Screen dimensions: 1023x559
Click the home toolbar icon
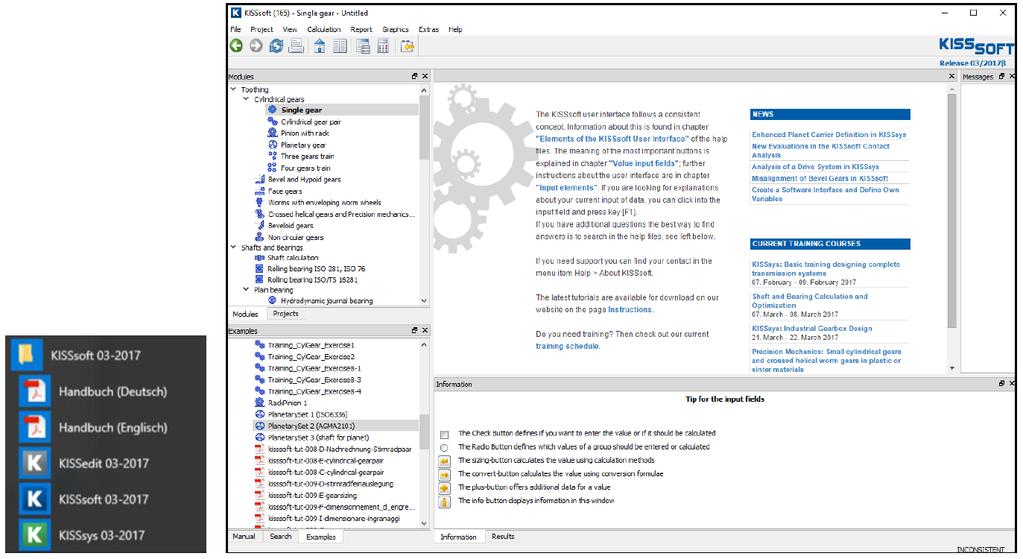pyautogui.click(x=320, y=46)
